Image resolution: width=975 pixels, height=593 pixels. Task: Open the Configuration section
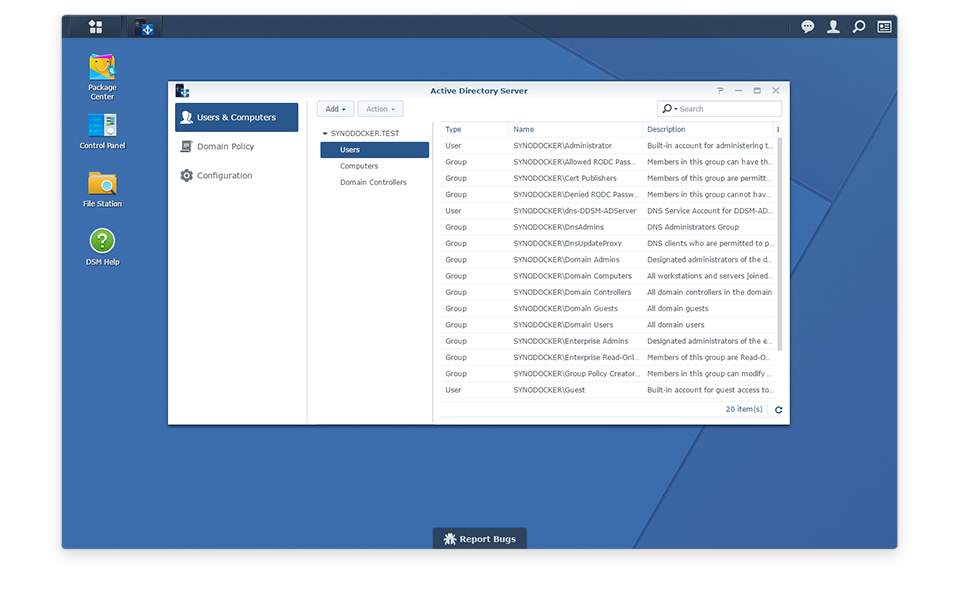click(x=224, y=176)
